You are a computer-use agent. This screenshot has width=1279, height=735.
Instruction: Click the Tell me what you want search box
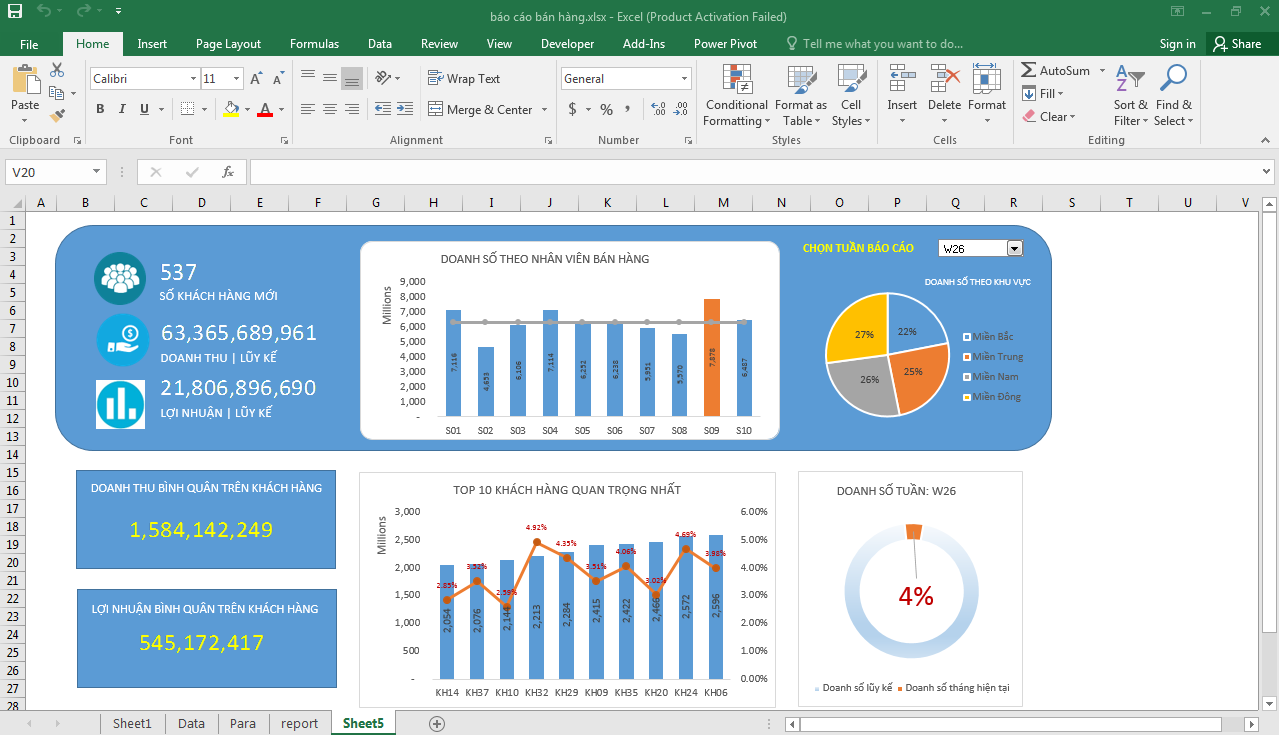[874, 44]
